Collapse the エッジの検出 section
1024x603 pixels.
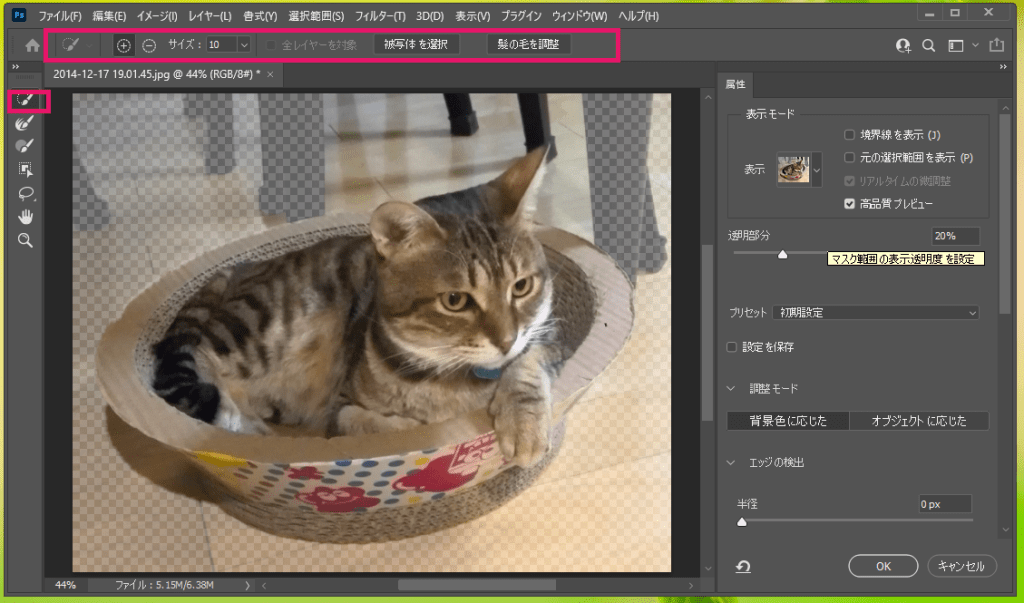[733, 462]
